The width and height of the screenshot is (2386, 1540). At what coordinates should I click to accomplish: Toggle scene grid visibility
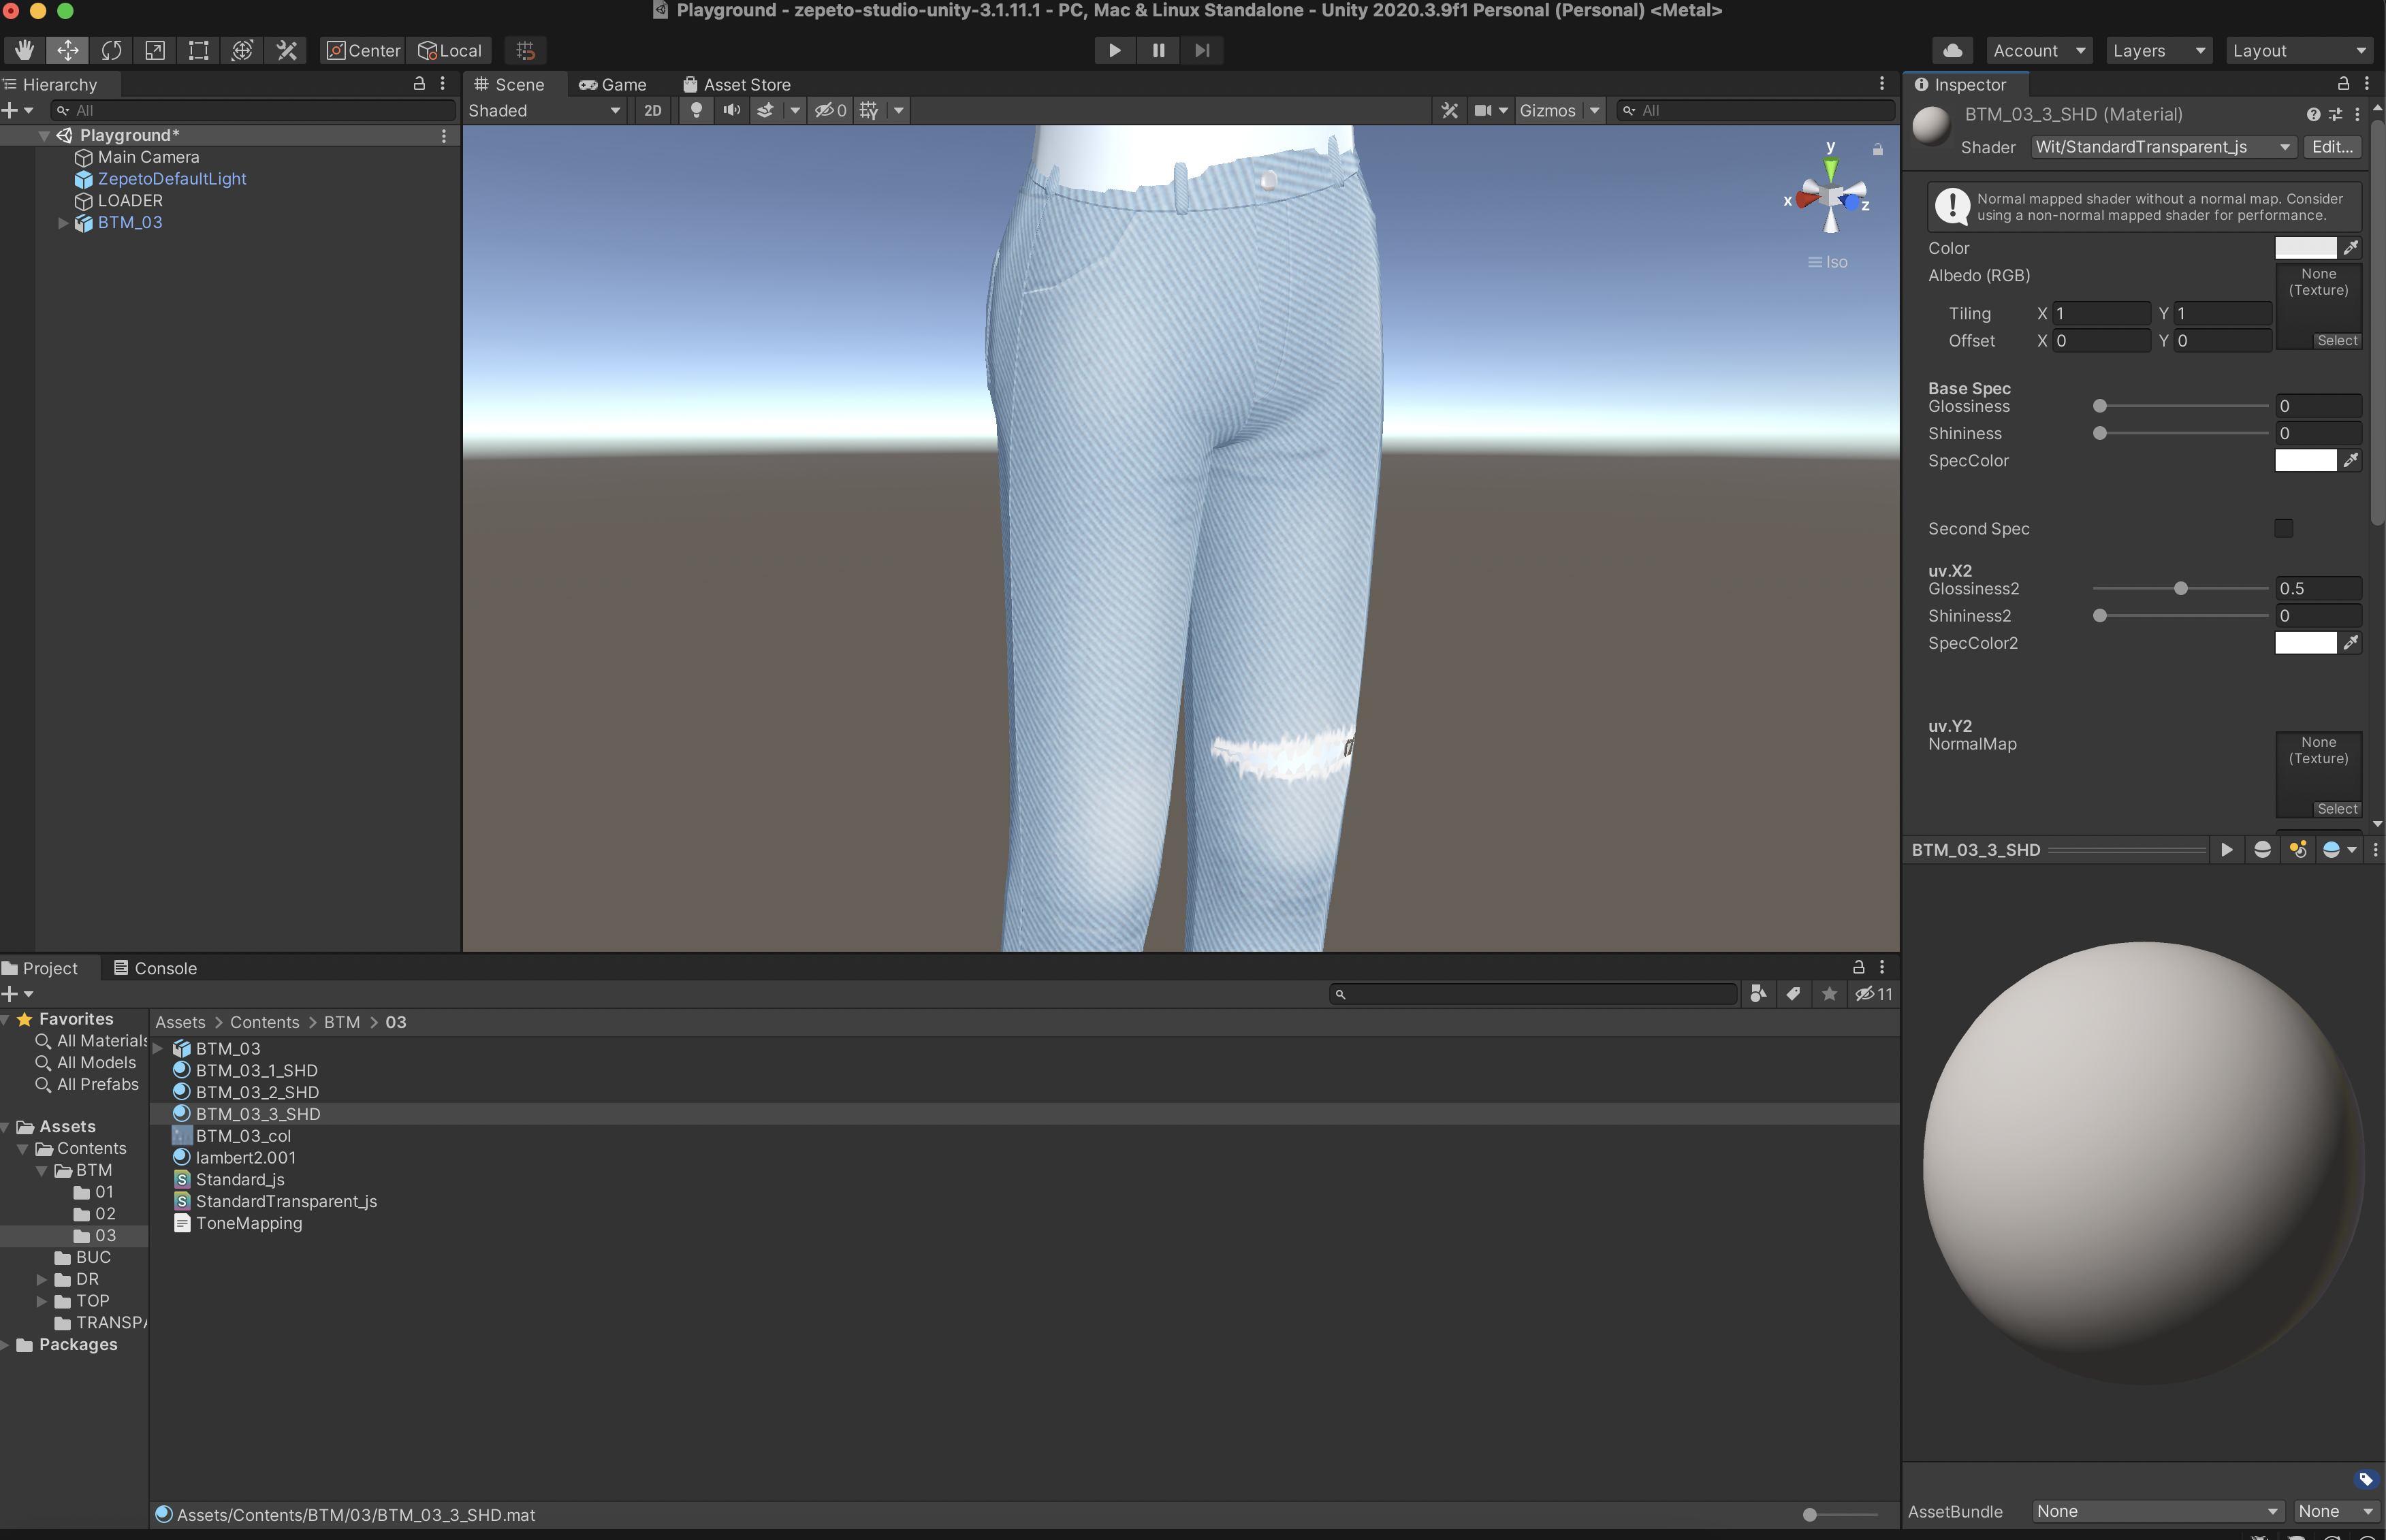point(869,110)
